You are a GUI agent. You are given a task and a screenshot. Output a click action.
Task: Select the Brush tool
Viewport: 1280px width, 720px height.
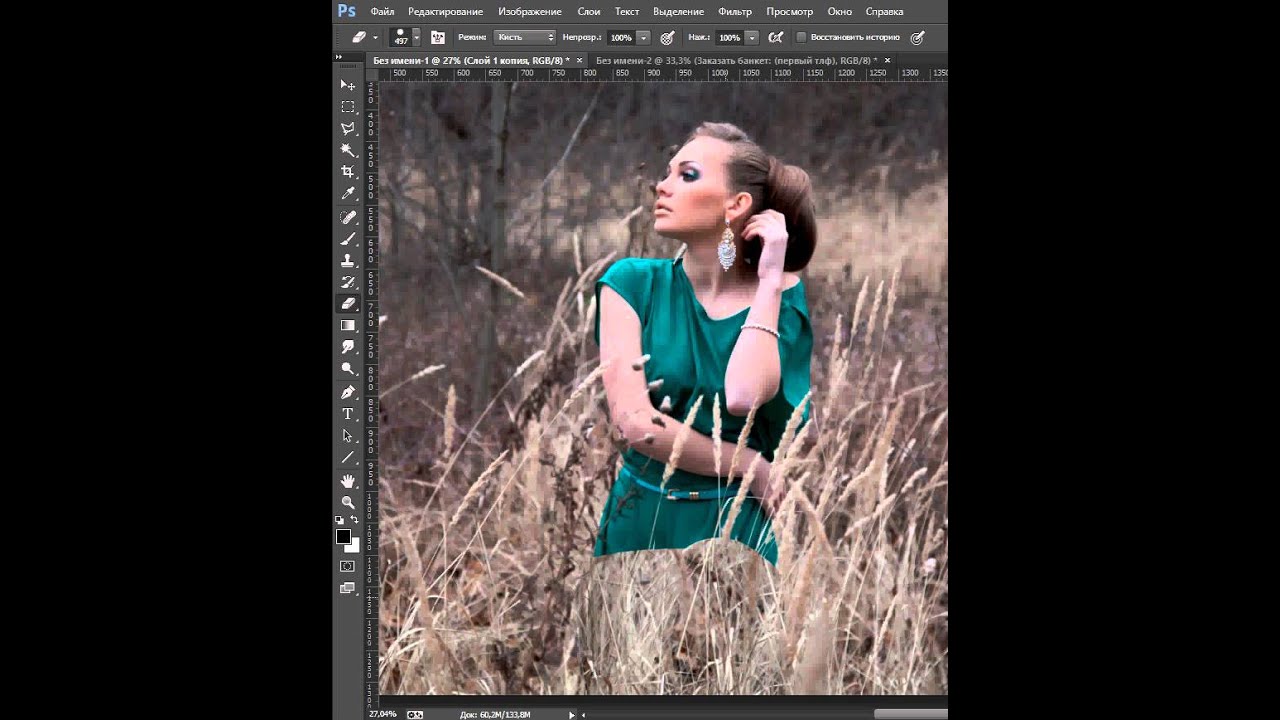348,239
